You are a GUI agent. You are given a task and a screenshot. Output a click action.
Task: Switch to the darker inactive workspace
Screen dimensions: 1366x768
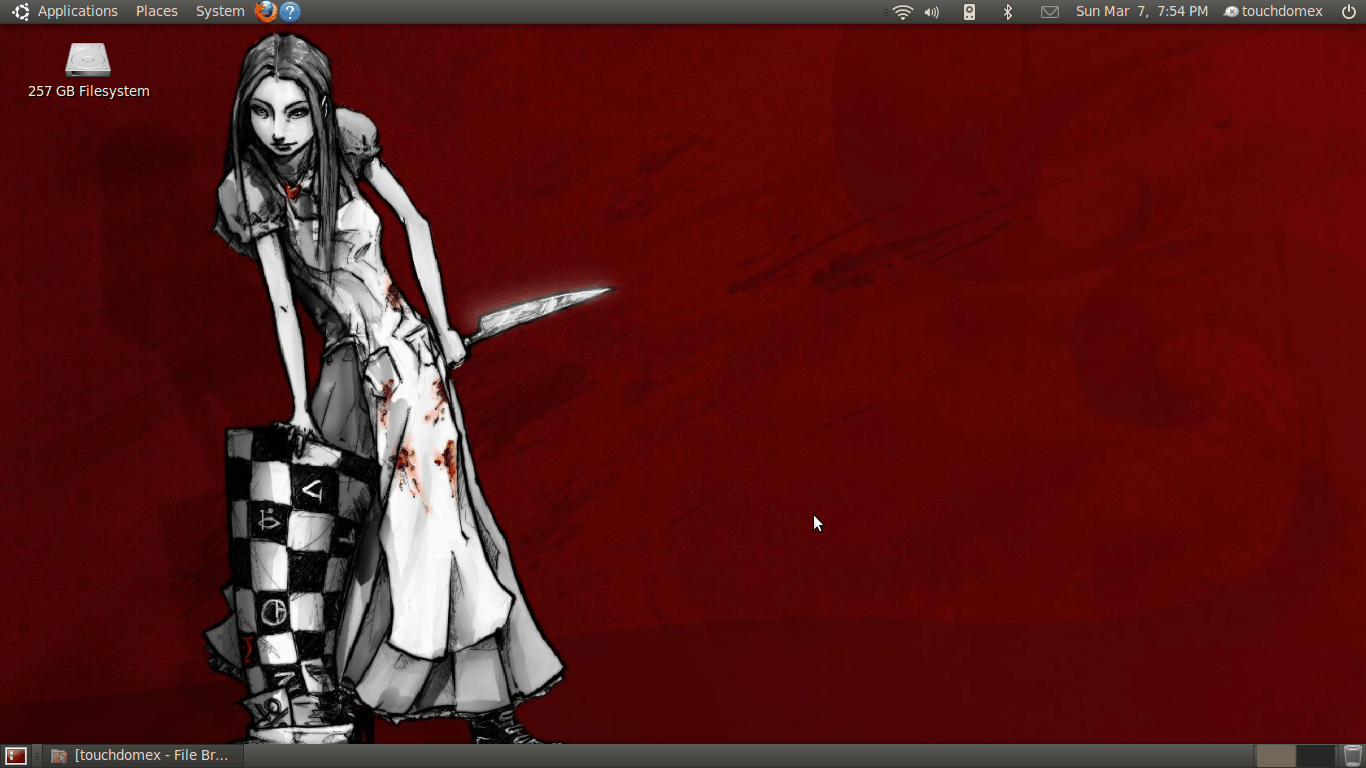(1316, 756)
